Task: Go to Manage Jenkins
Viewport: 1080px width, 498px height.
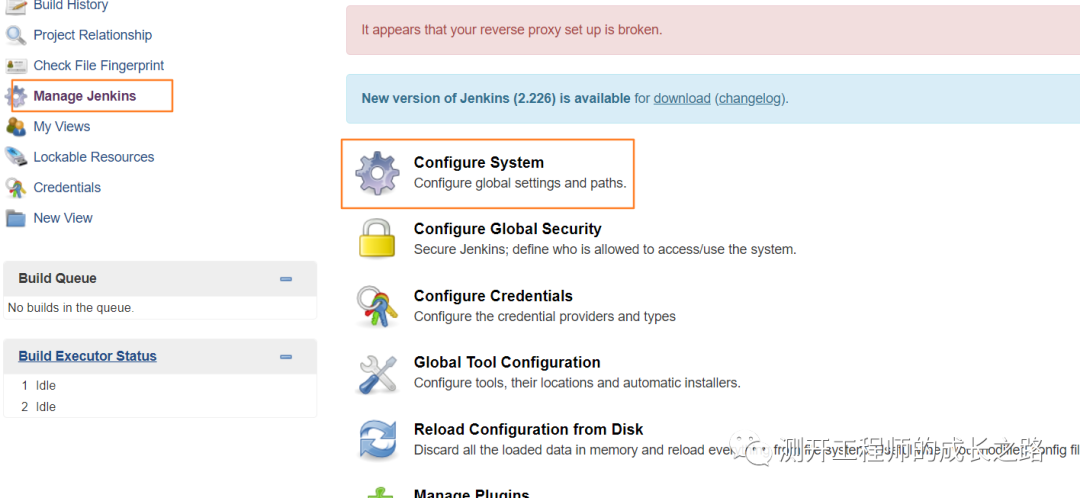Action: tap(85, 96)
